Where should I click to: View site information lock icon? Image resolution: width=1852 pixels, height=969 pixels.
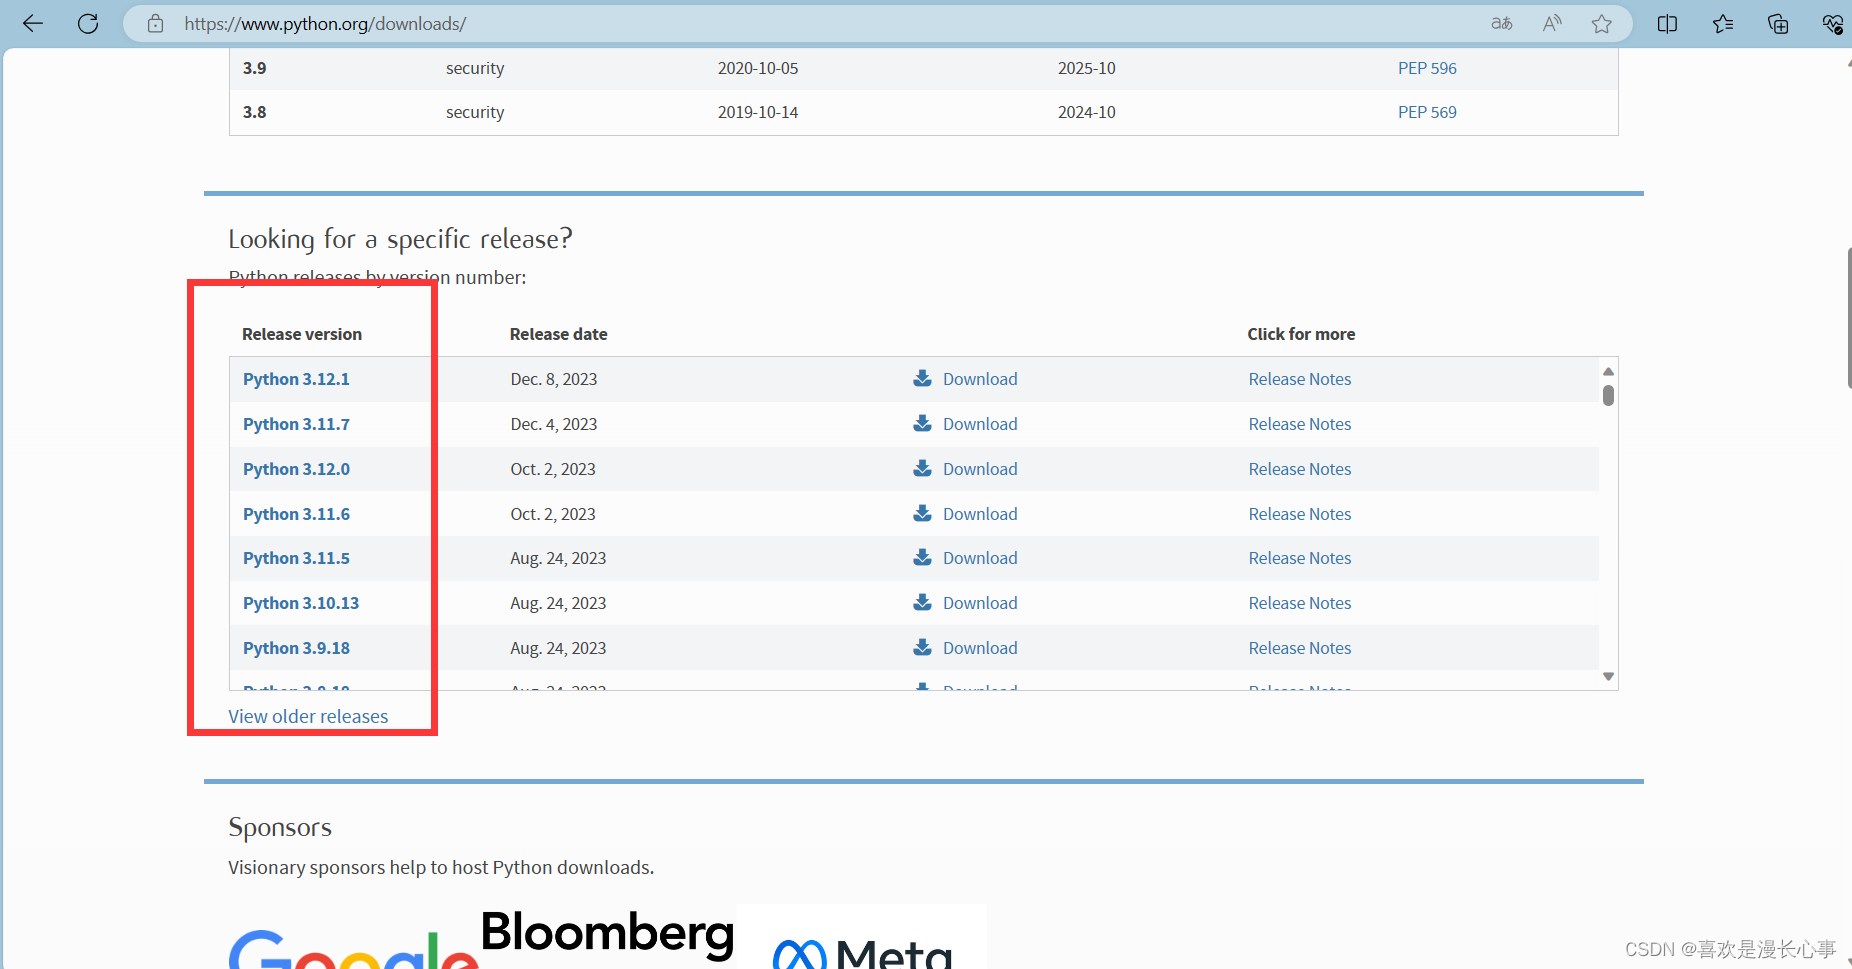(155, 24)
